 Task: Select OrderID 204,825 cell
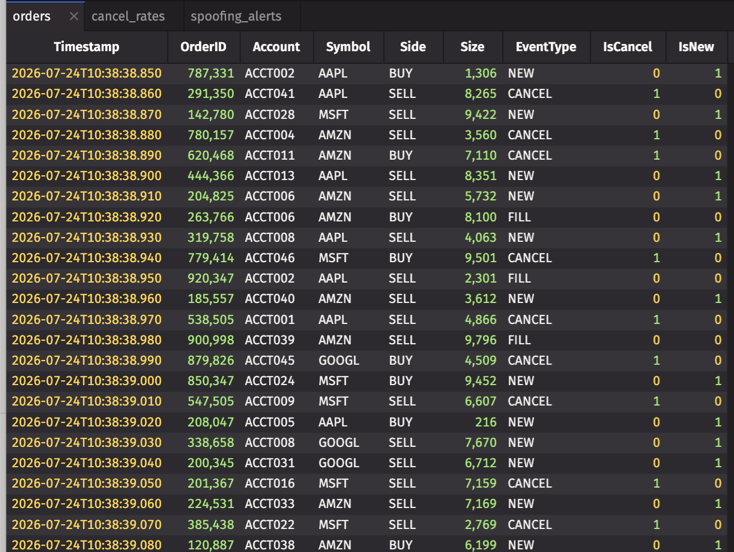pyautogui.click(x=203, y=197)
